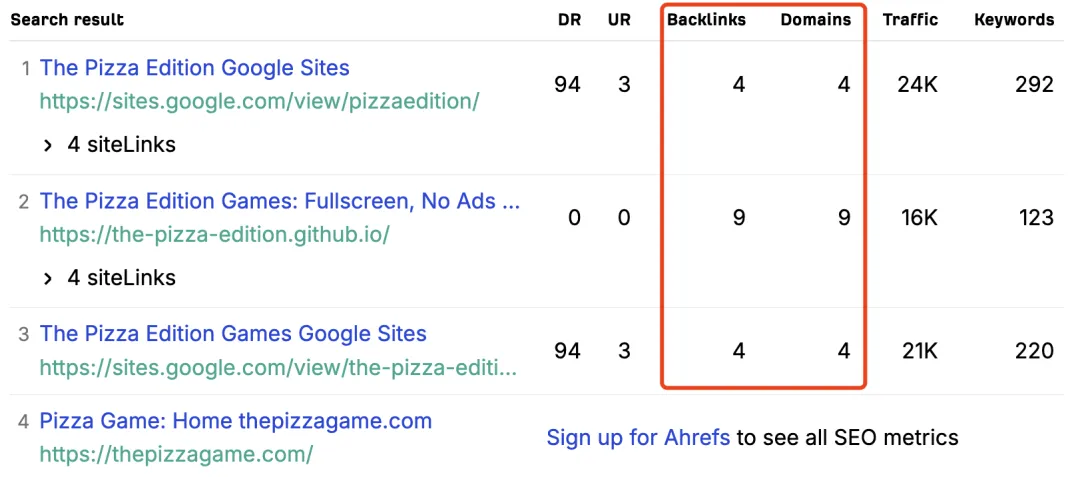Image resolution: width=1080 pixels, height=477 pixels.
Task: Open The Pizza Edition Google Sites title
Action: pyautogui.click(x=194, y=68)
